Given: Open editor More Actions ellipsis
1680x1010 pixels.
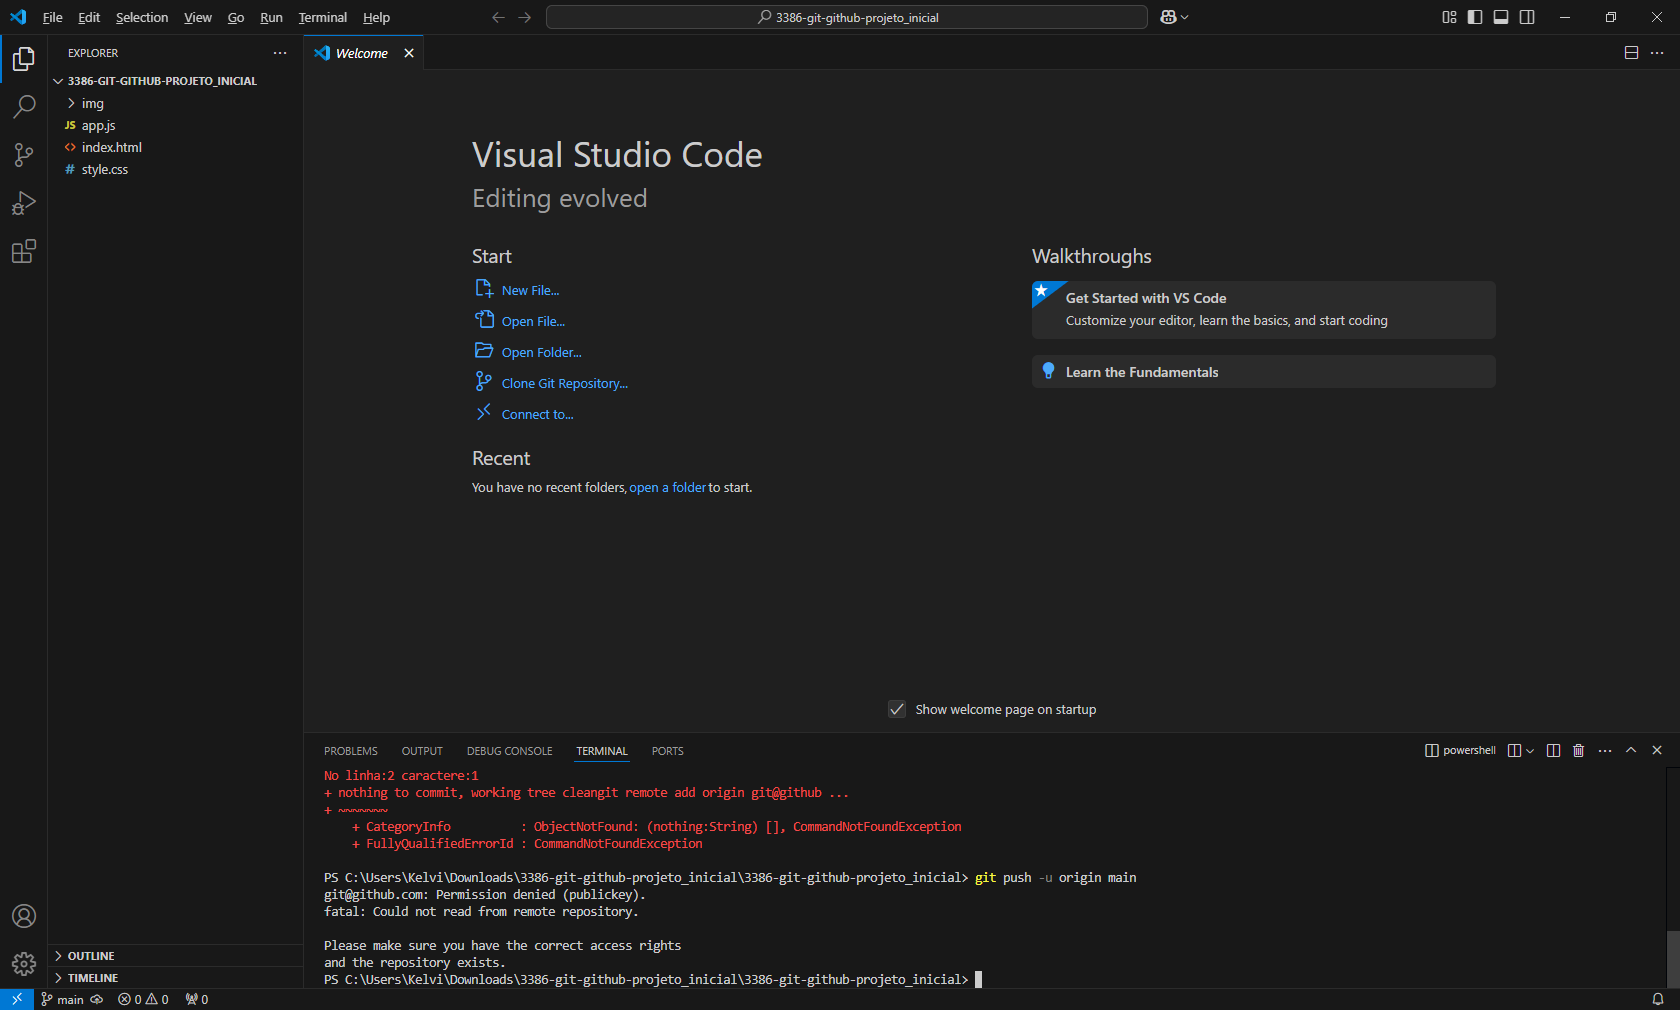Looking at the screenshot, I should [1657, 53].
